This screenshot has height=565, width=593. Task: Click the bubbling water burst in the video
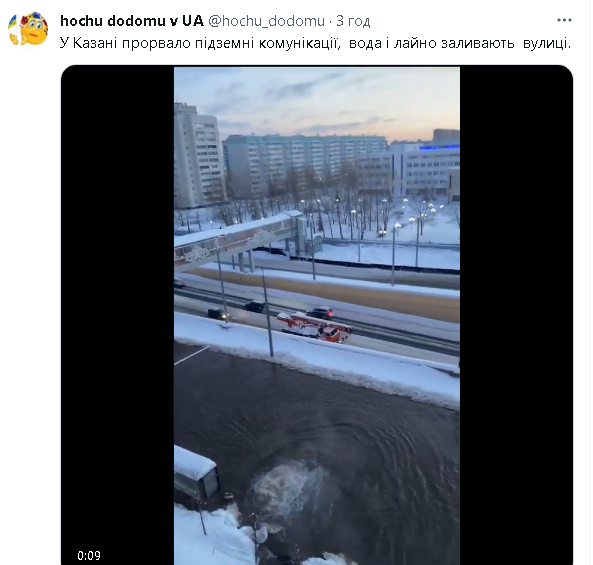click(288, 486)
